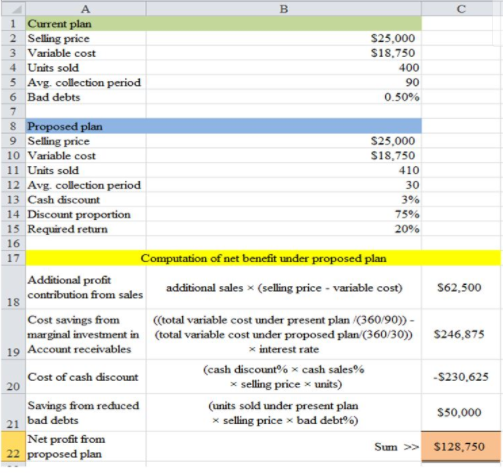Click 'Avg. collection period' in row 12

(x=86, y=185)
